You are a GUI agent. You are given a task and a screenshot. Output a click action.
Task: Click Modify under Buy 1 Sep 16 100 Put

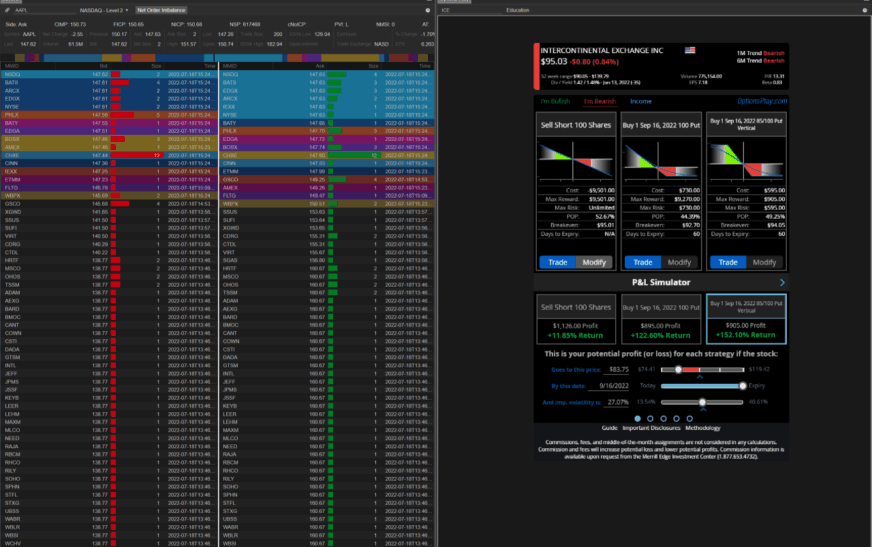(679, 262)
